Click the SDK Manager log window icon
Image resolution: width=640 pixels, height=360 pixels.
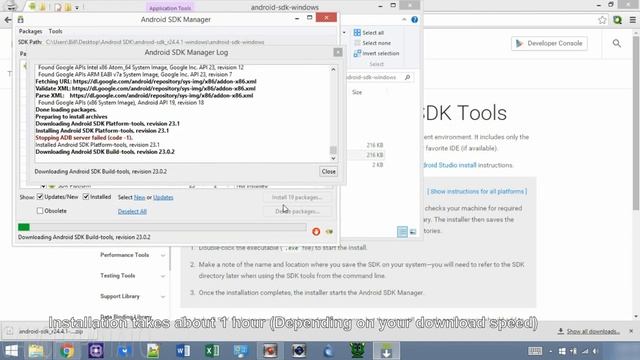[x=329, y=231]
